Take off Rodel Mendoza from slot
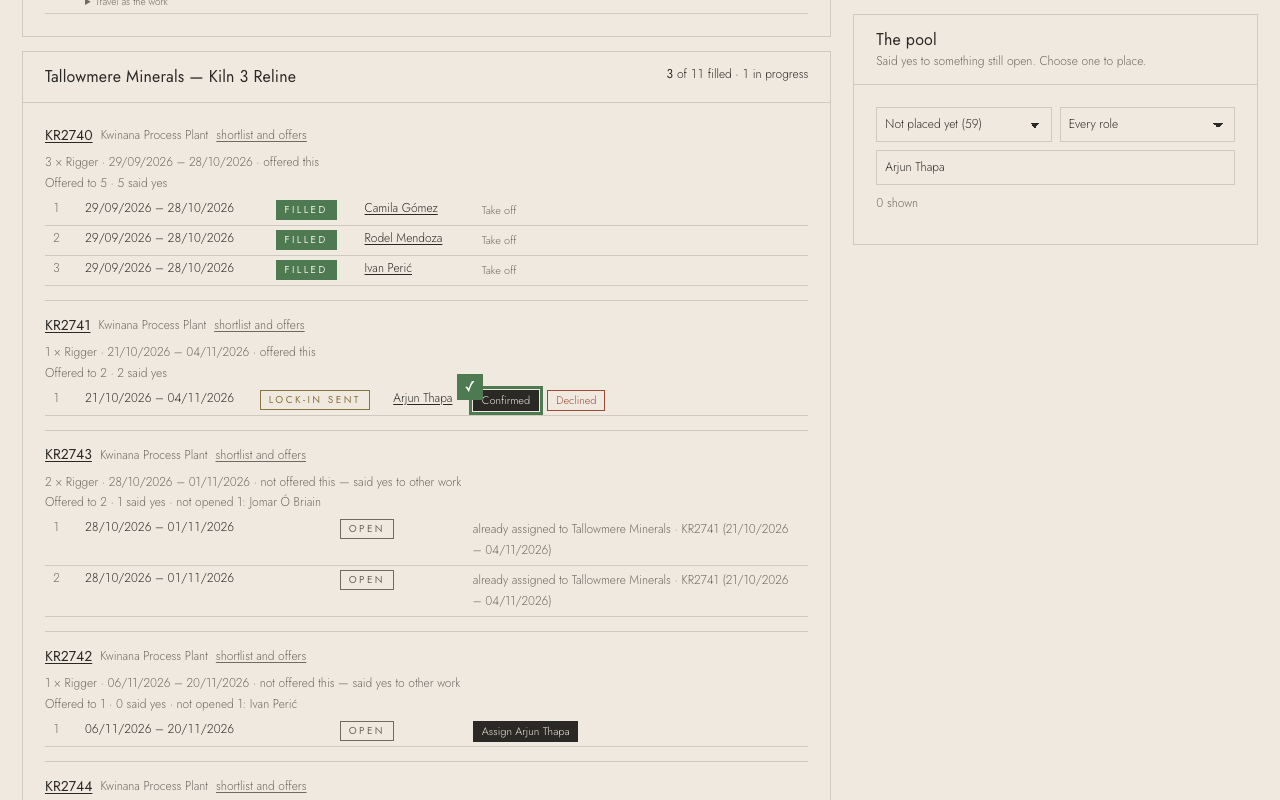This screenshot has height=800, width=1280. pos(499,240)
